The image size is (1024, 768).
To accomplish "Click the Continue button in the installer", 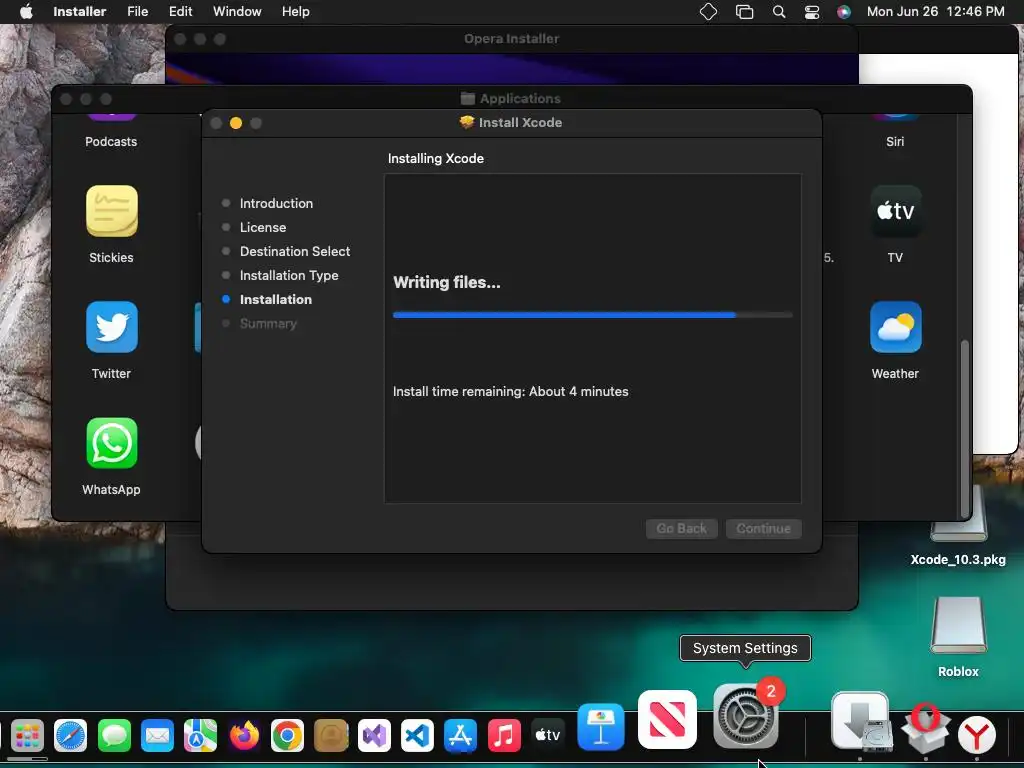I will [763, 528].
